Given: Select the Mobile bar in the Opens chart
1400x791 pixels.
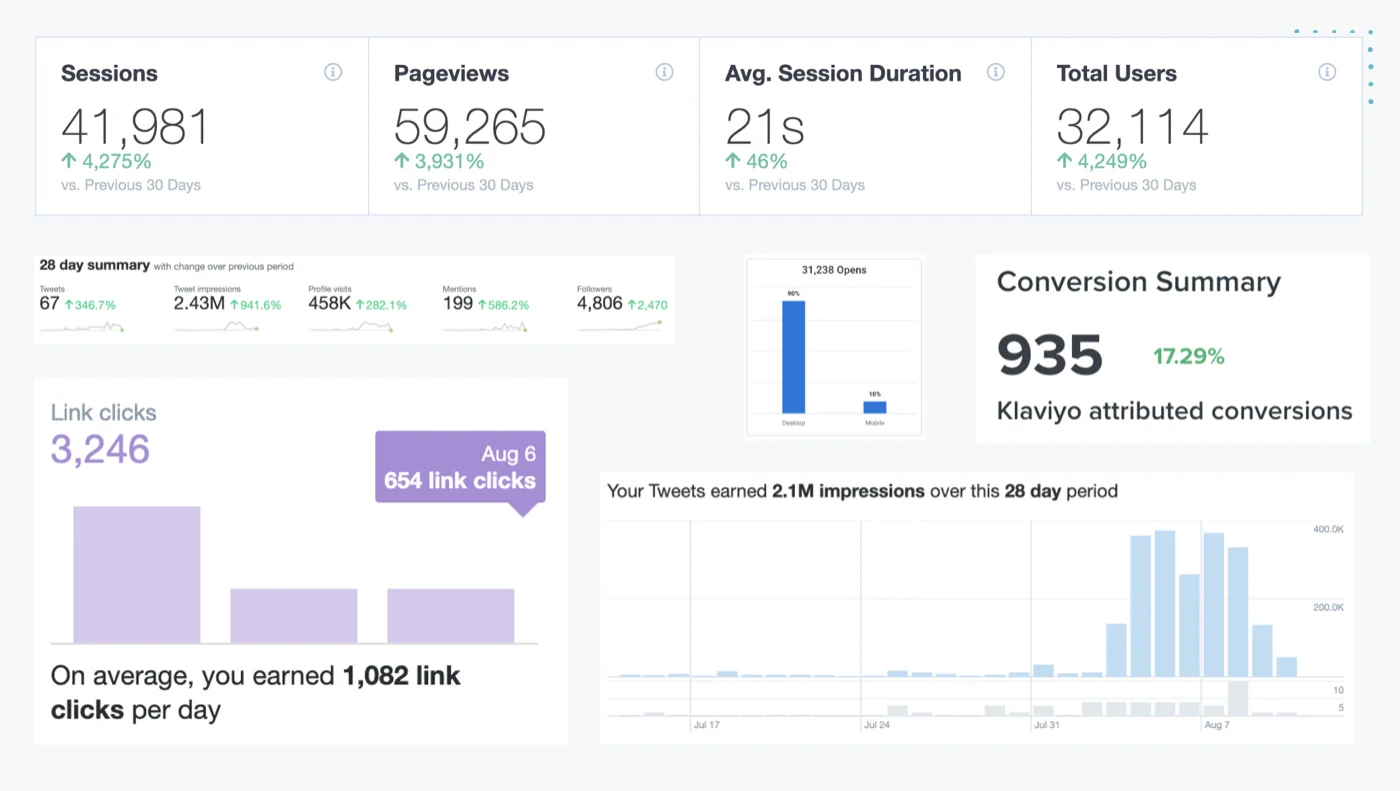Looking at the screenshot, I should 875,407.
